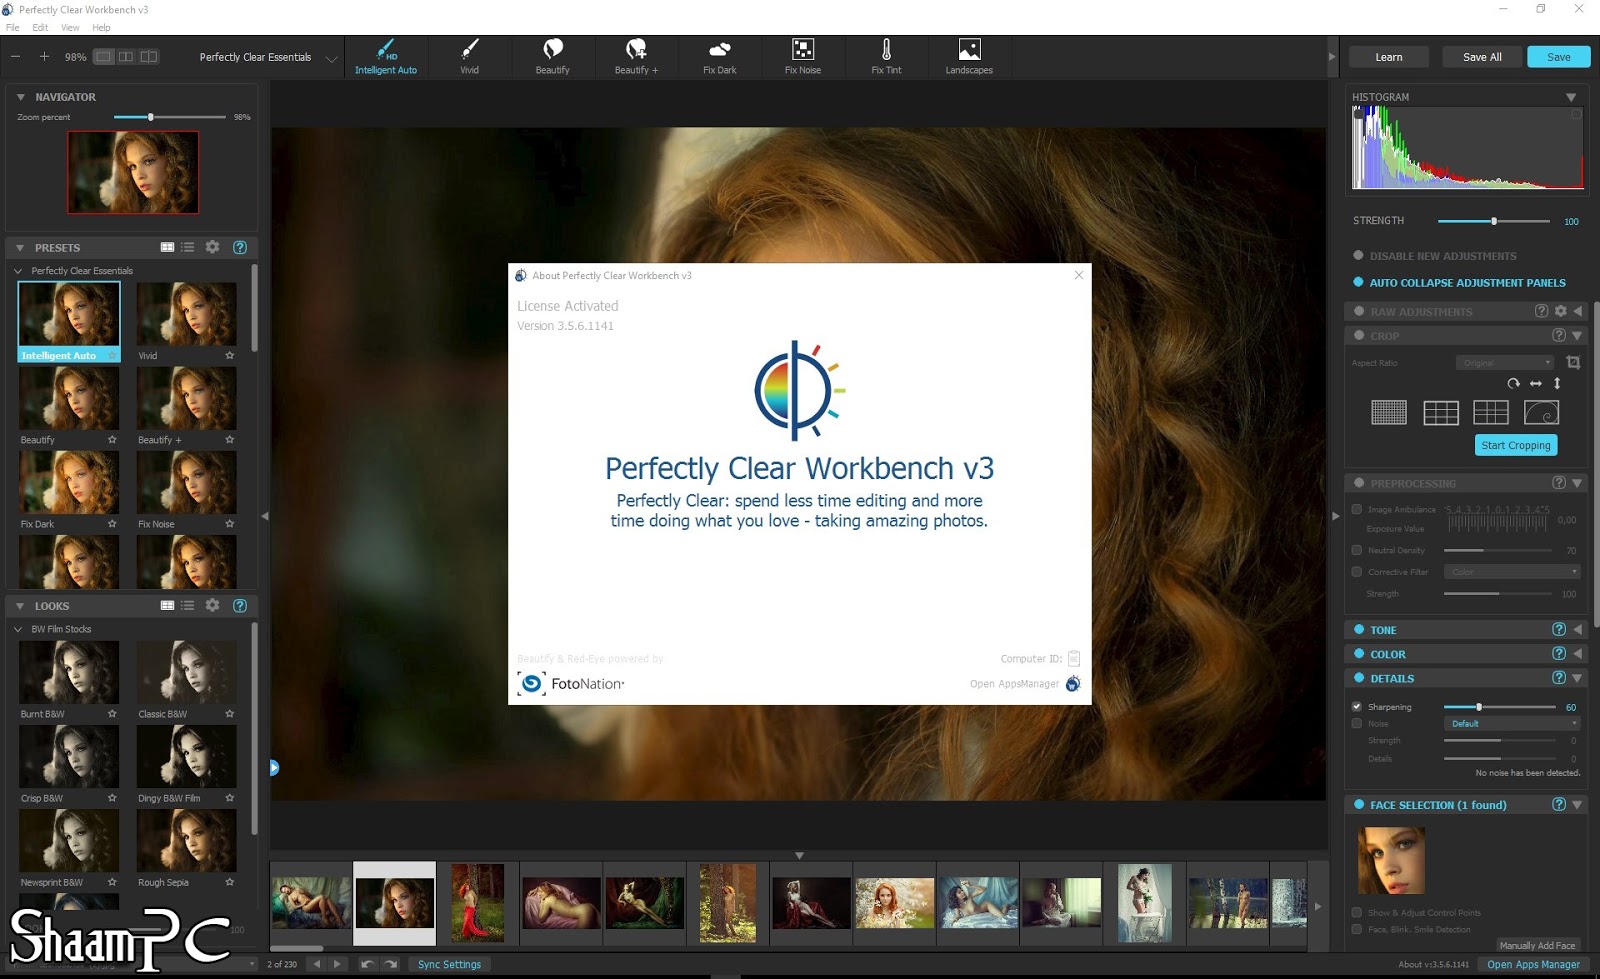Select the Burnt B&W look thumbnail
The height and width of the screenshot is (979, 1600).
click(69, 672)
